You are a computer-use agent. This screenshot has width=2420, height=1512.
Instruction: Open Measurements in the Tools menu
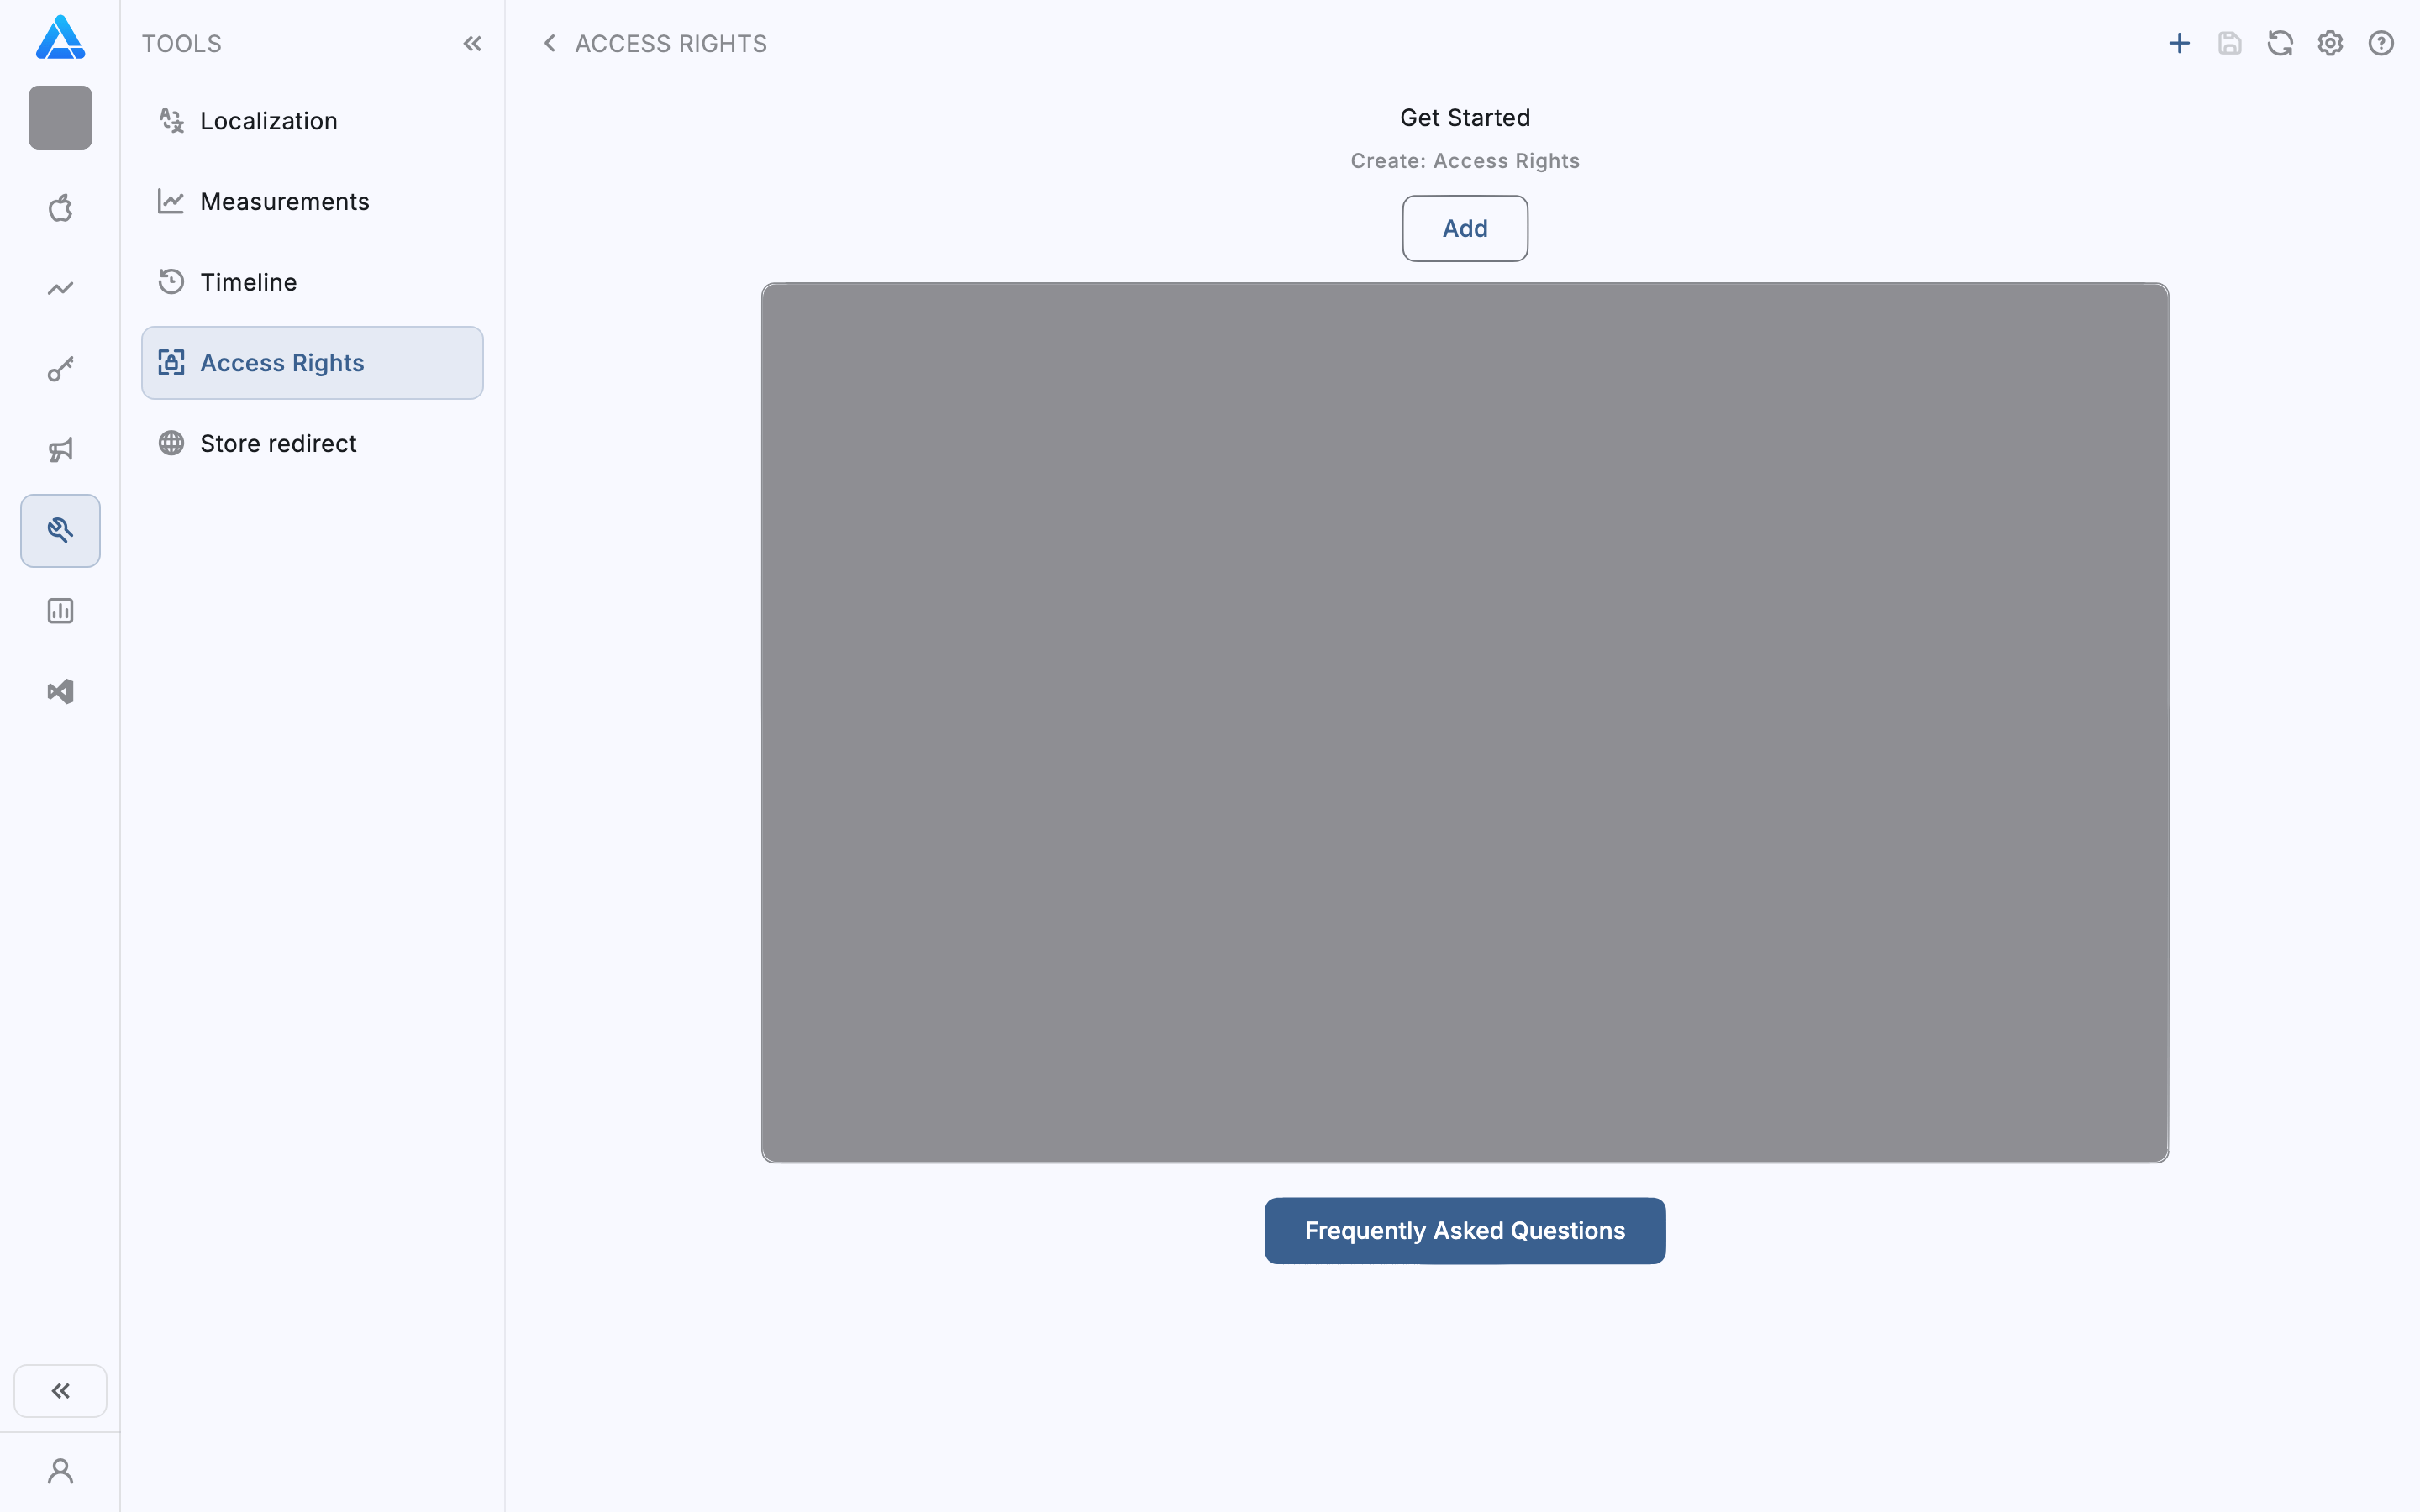tap(284, 202)
